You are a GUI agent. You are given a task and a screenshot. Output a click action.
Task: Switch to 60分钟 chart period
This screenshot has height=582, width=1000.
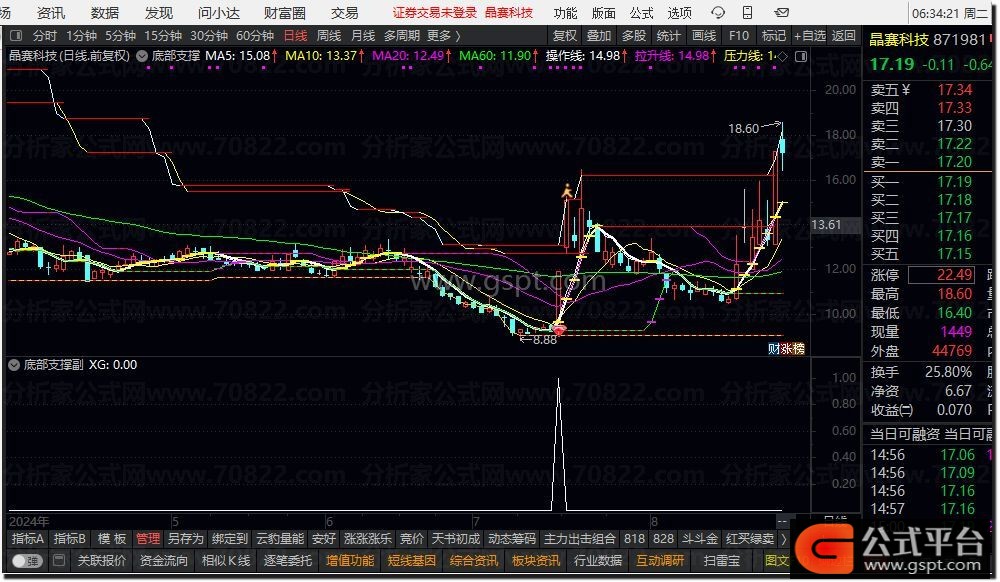pos(255,36)
